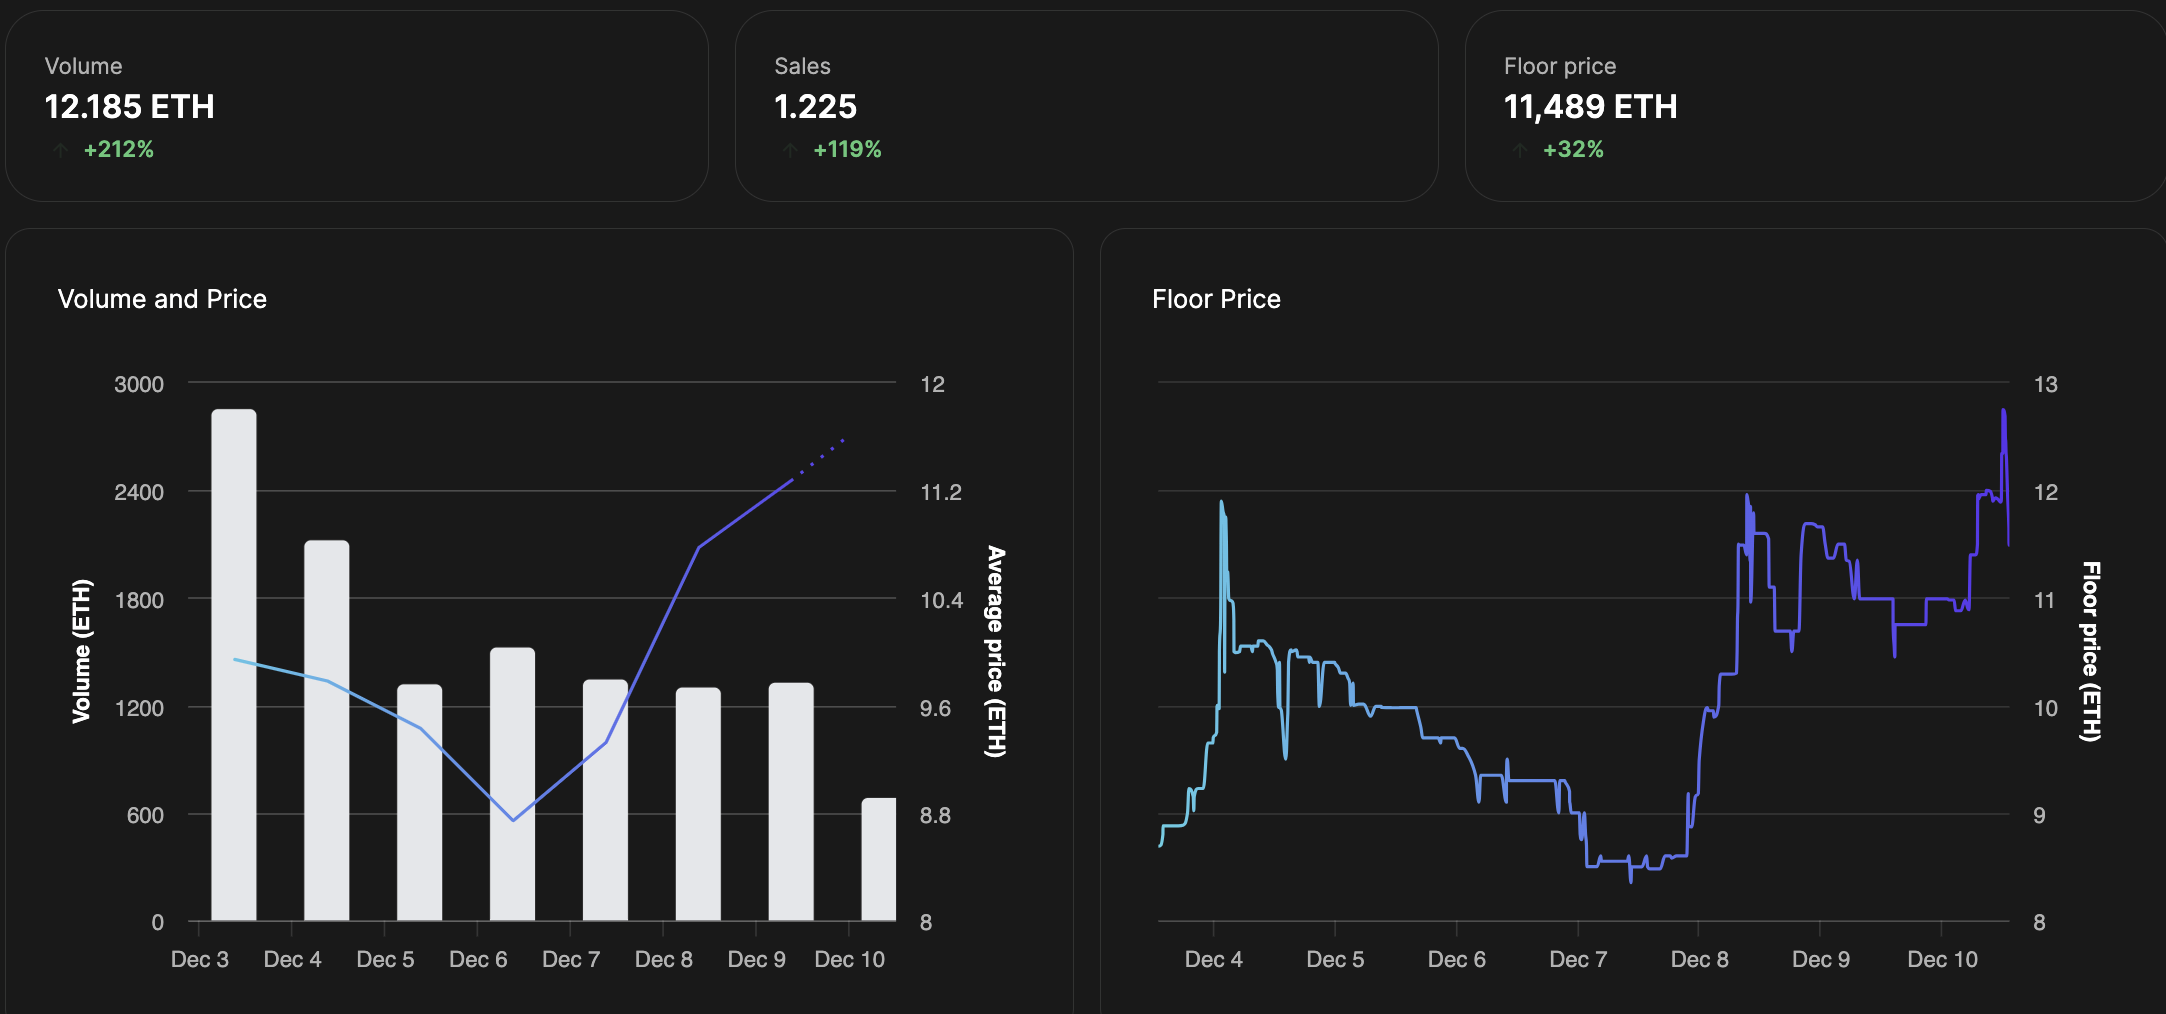The width and height of the screenshot is (2166, 1014).
Task: Click the +212% percentage in the Volume card
Action: point(119,150)
